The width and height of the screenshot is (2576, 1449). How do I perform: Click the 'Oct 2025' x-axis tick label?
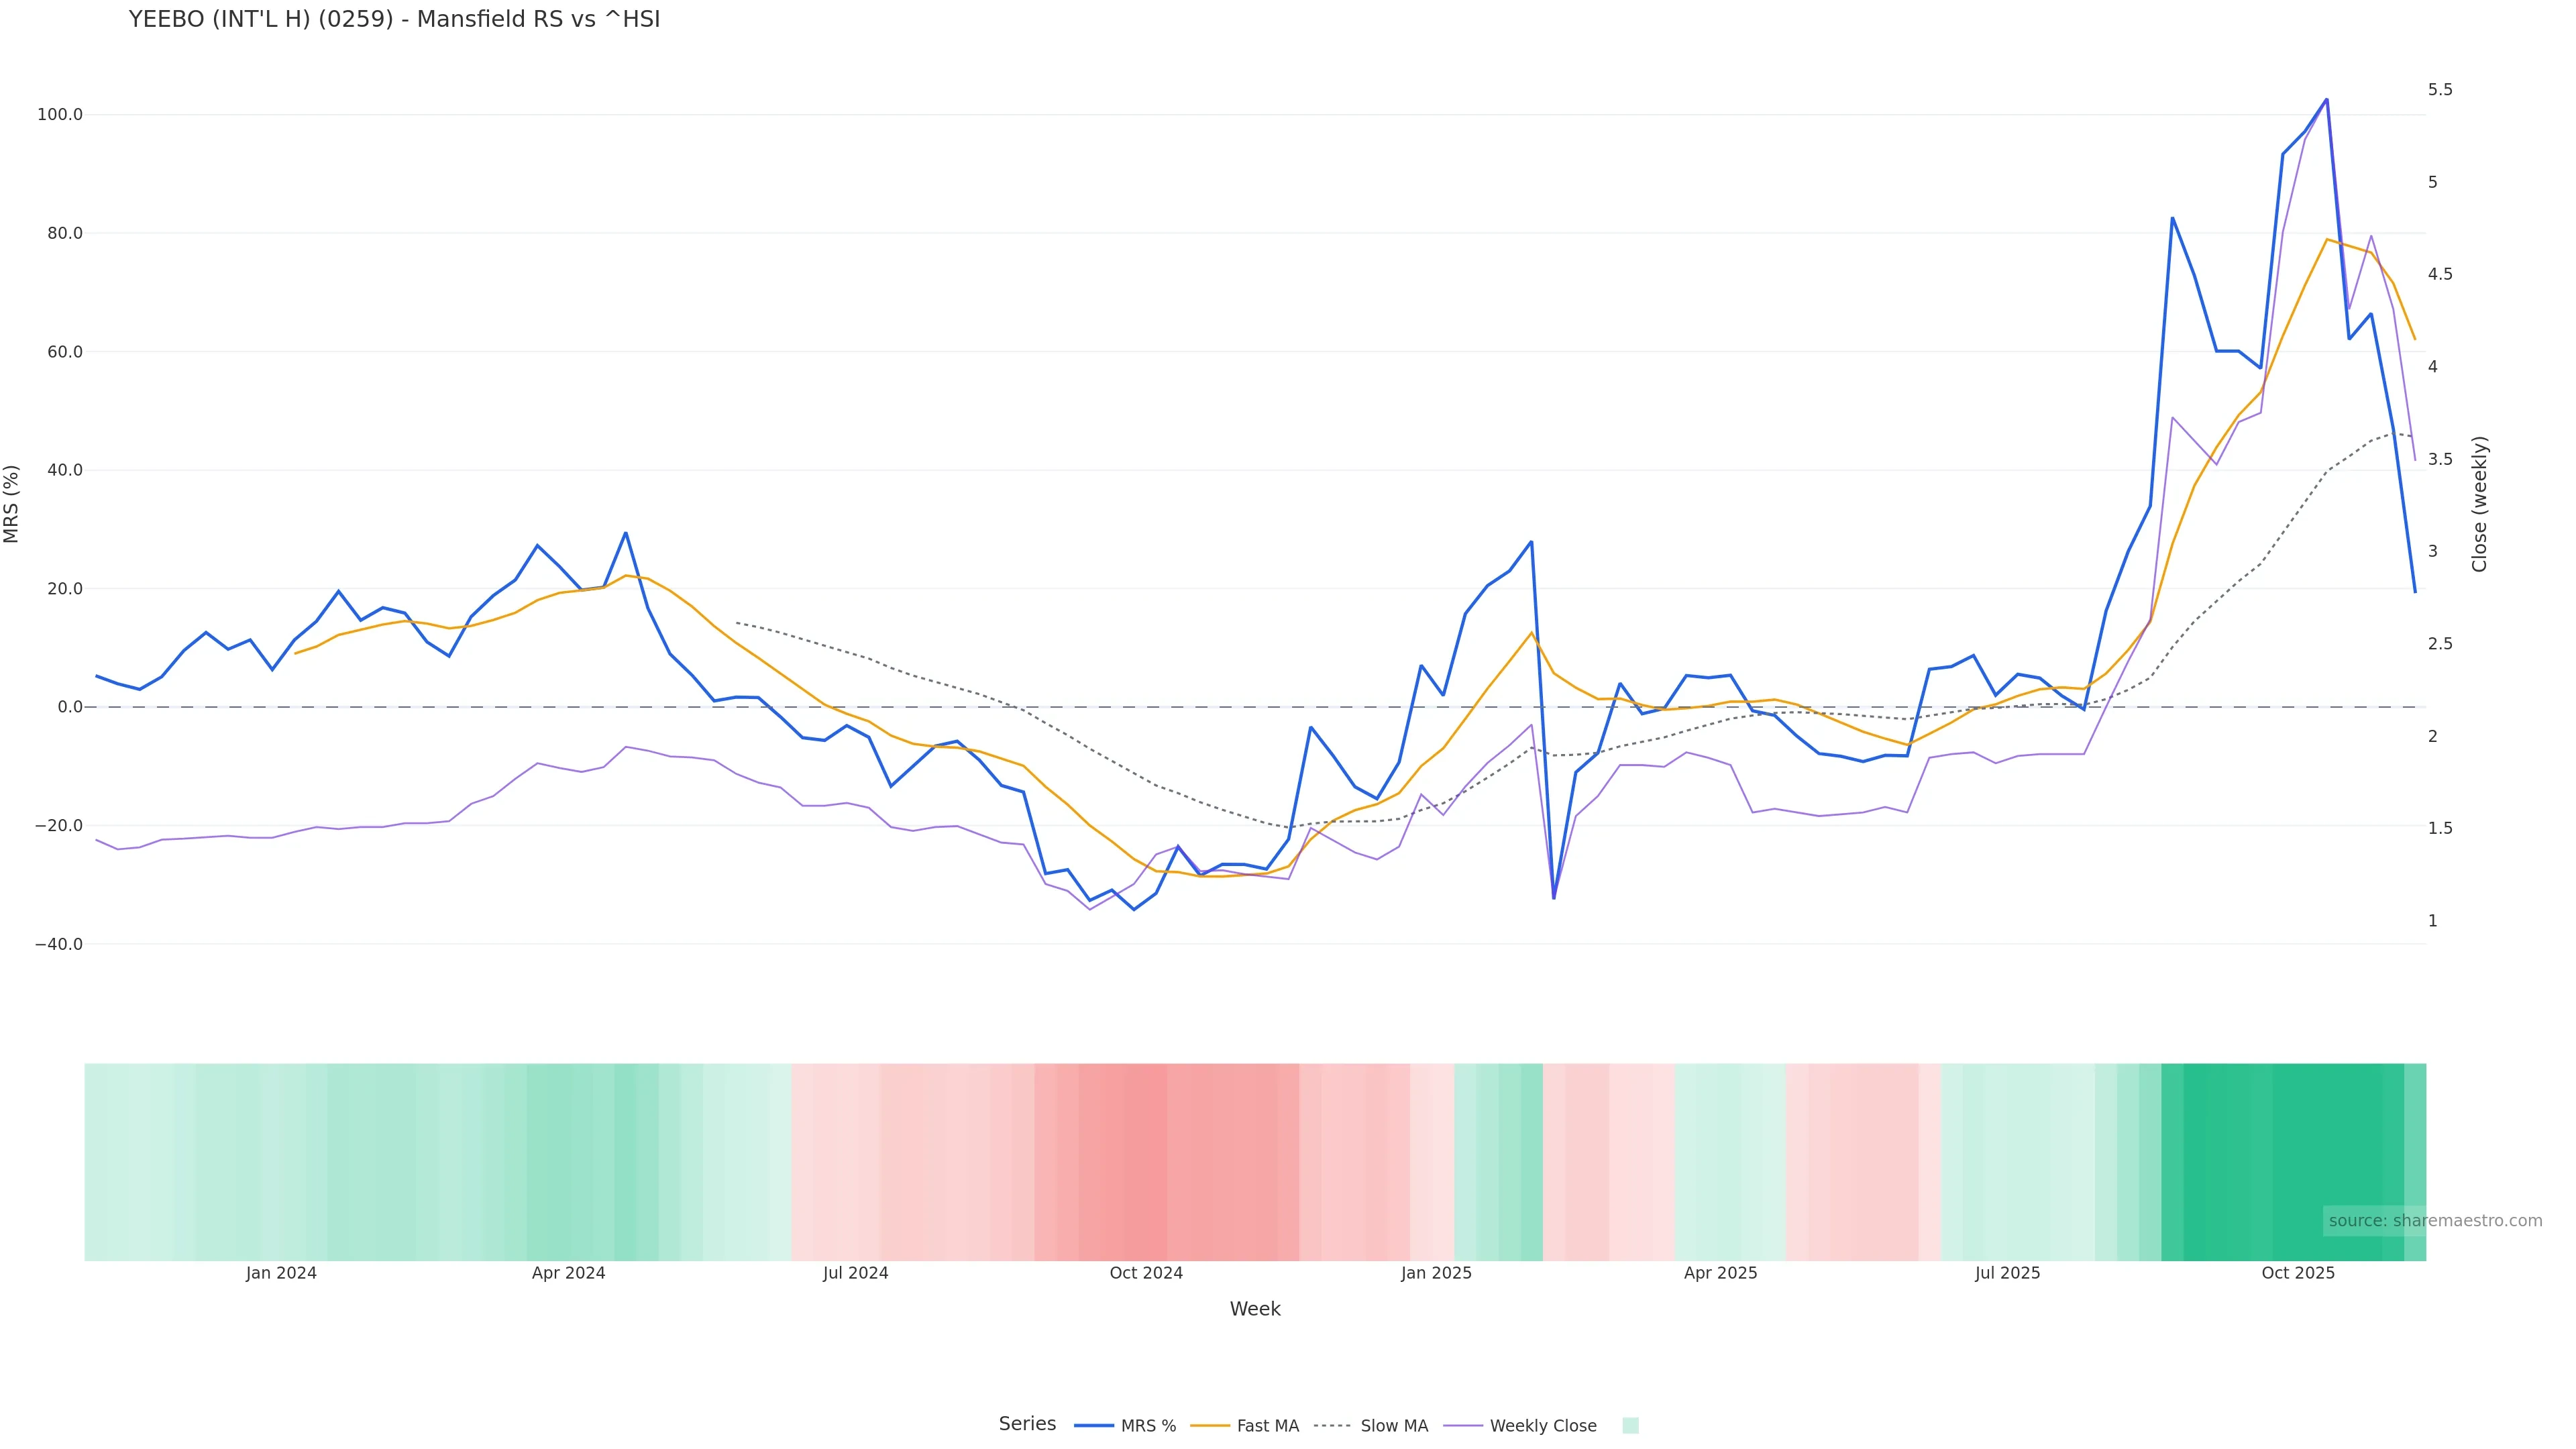pyautogui.click(x=2298, y=1273)
